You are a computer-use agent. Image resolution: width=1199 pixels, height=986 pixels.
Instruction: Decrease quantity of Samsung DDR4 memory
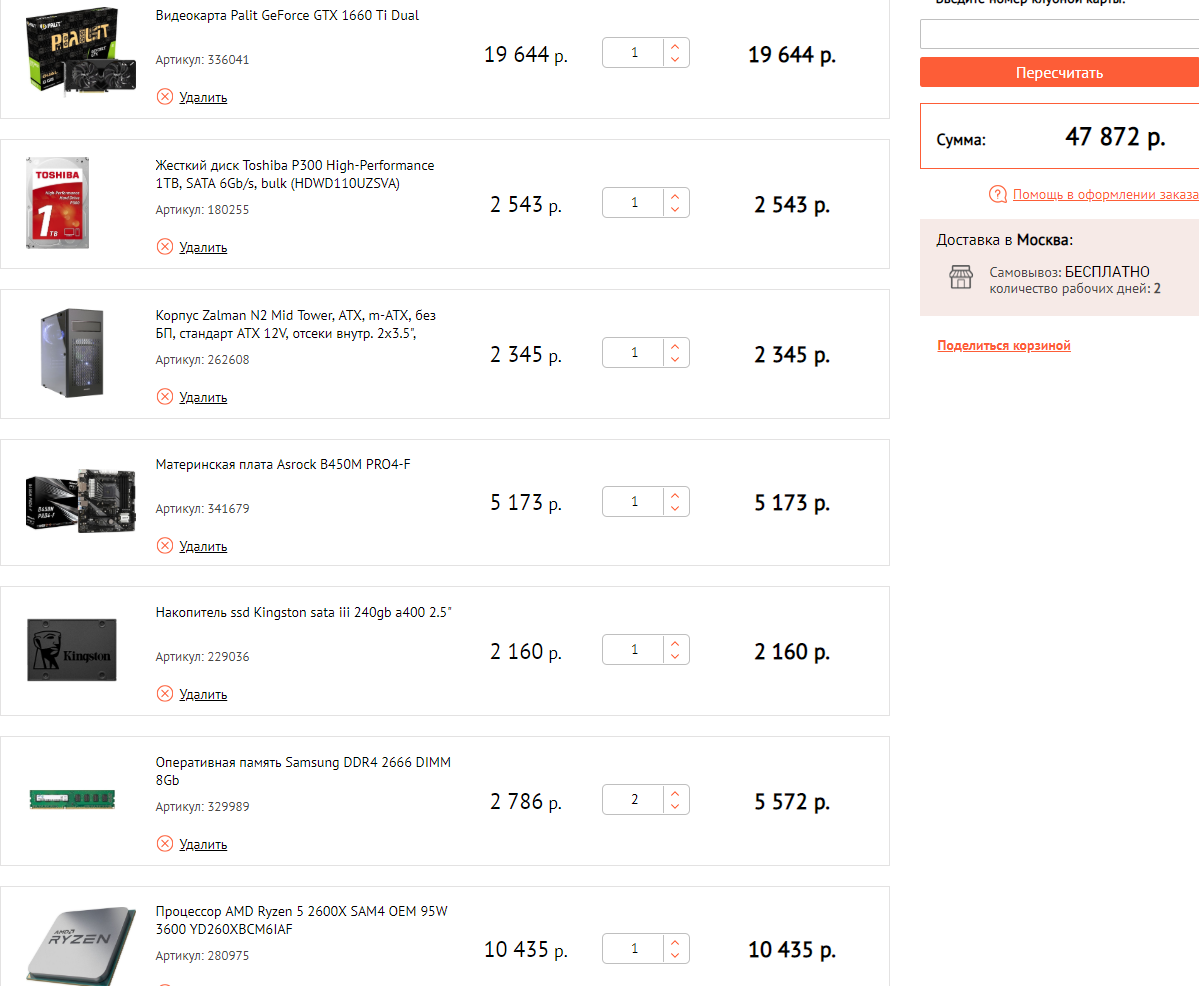coord(676,807)
